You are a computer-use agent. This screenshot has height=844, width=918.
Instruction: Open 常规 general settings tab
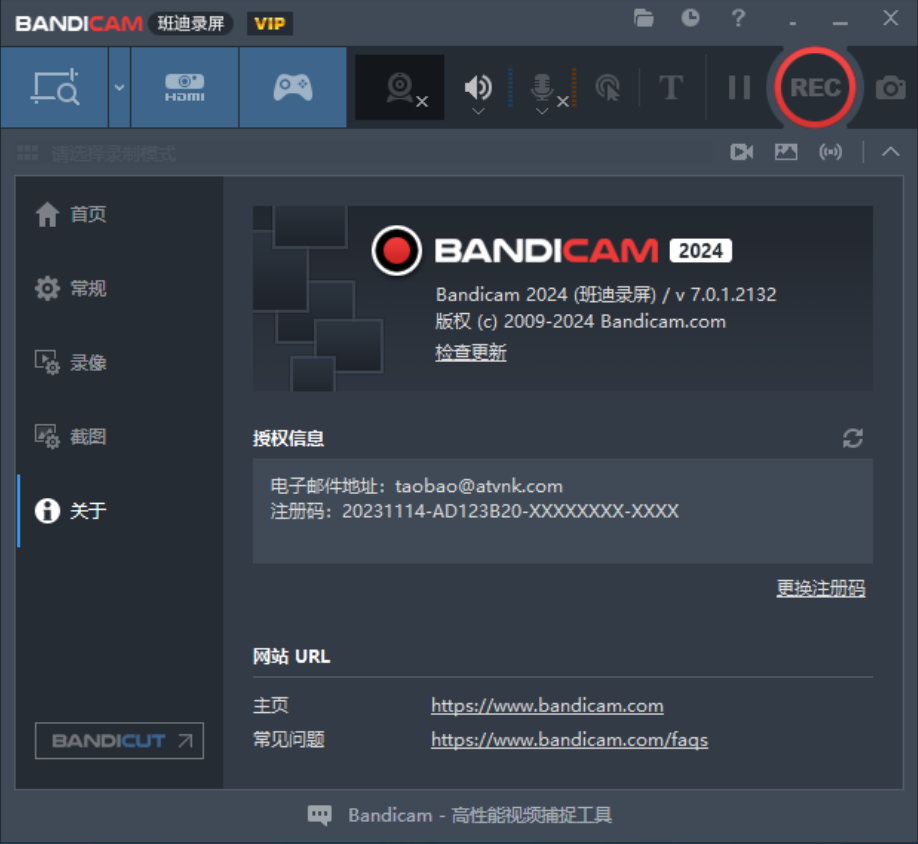coord(119,288)
